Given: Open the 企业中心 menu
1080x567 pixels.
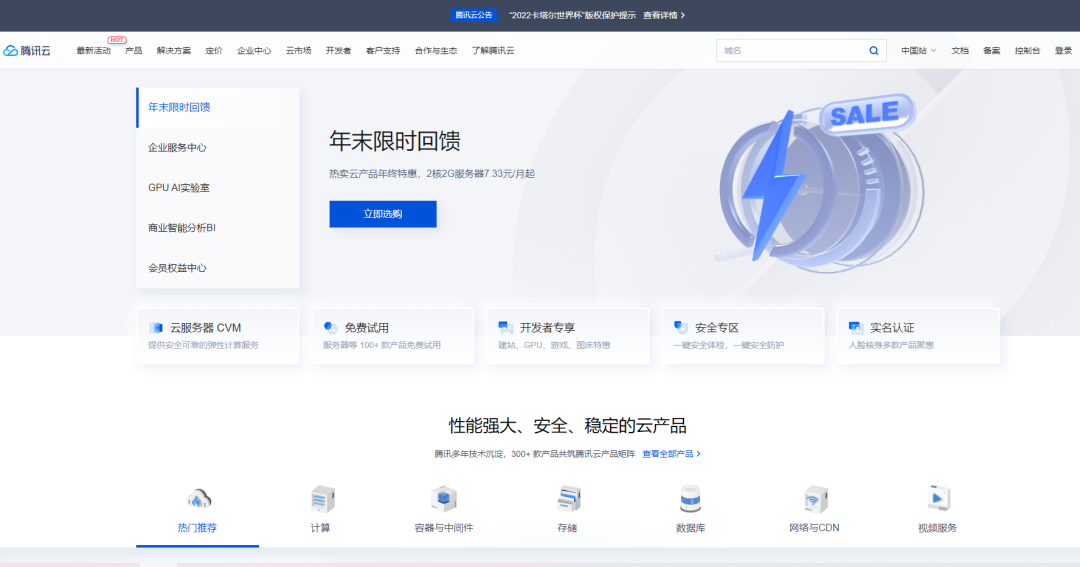Looking at the screenshot, I should pyautogui.click(x=253, y=50).
